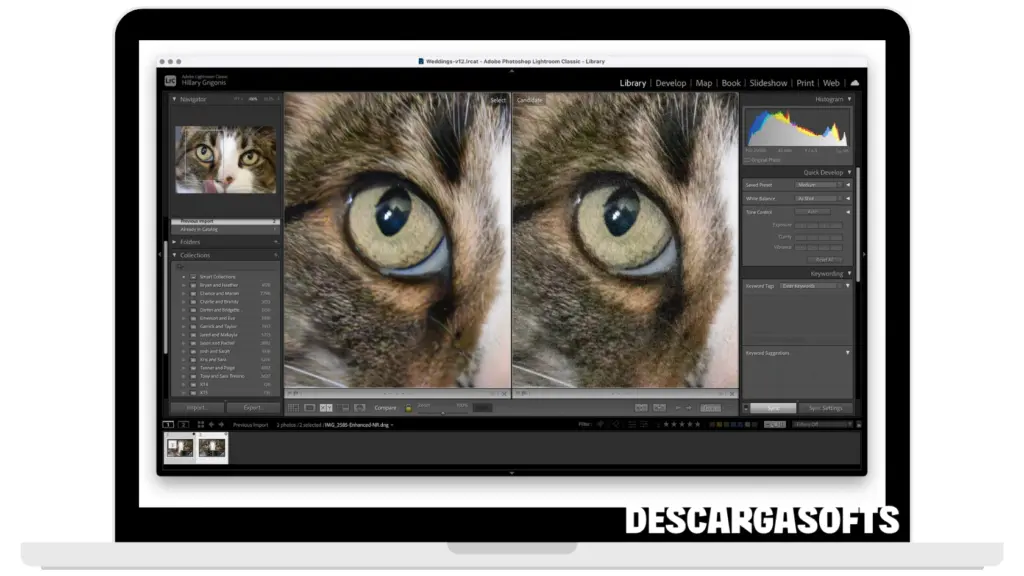Viewport: 1024px width, 576px height.
Task: Toggle the filter flag icon in filmstrip
Action: 600,425
